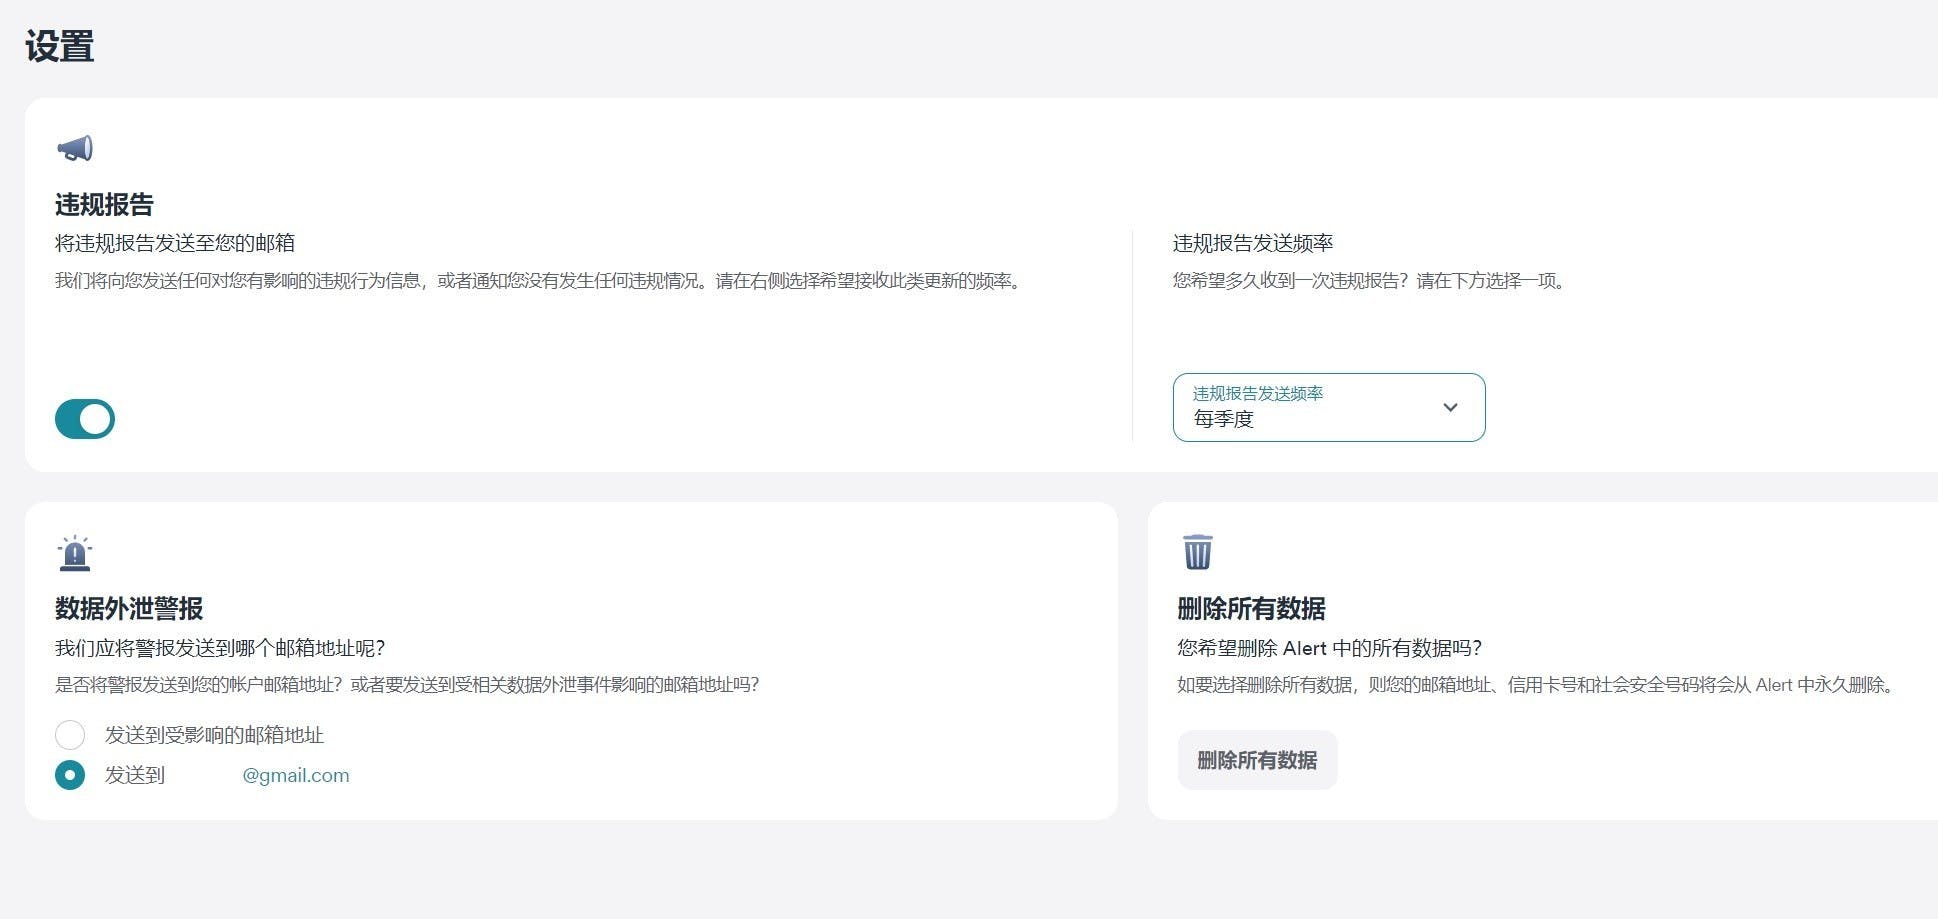Click the bold 删除所有数据 section heading
The height and width of the screenshot is (919, 1938).
tap(1251, 608)
